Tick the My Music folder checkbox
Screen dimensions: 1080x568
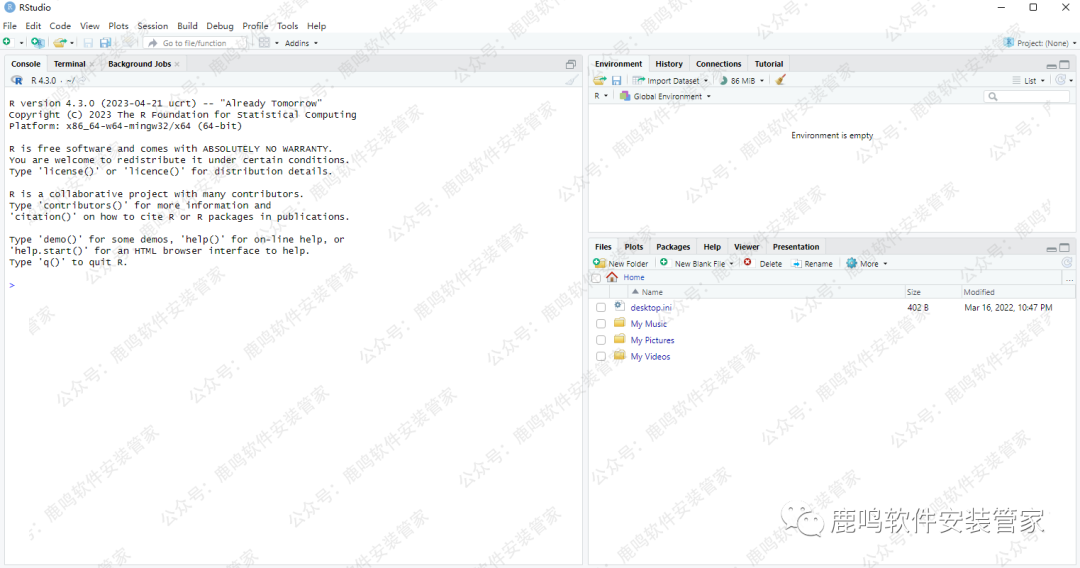(601, 324)
